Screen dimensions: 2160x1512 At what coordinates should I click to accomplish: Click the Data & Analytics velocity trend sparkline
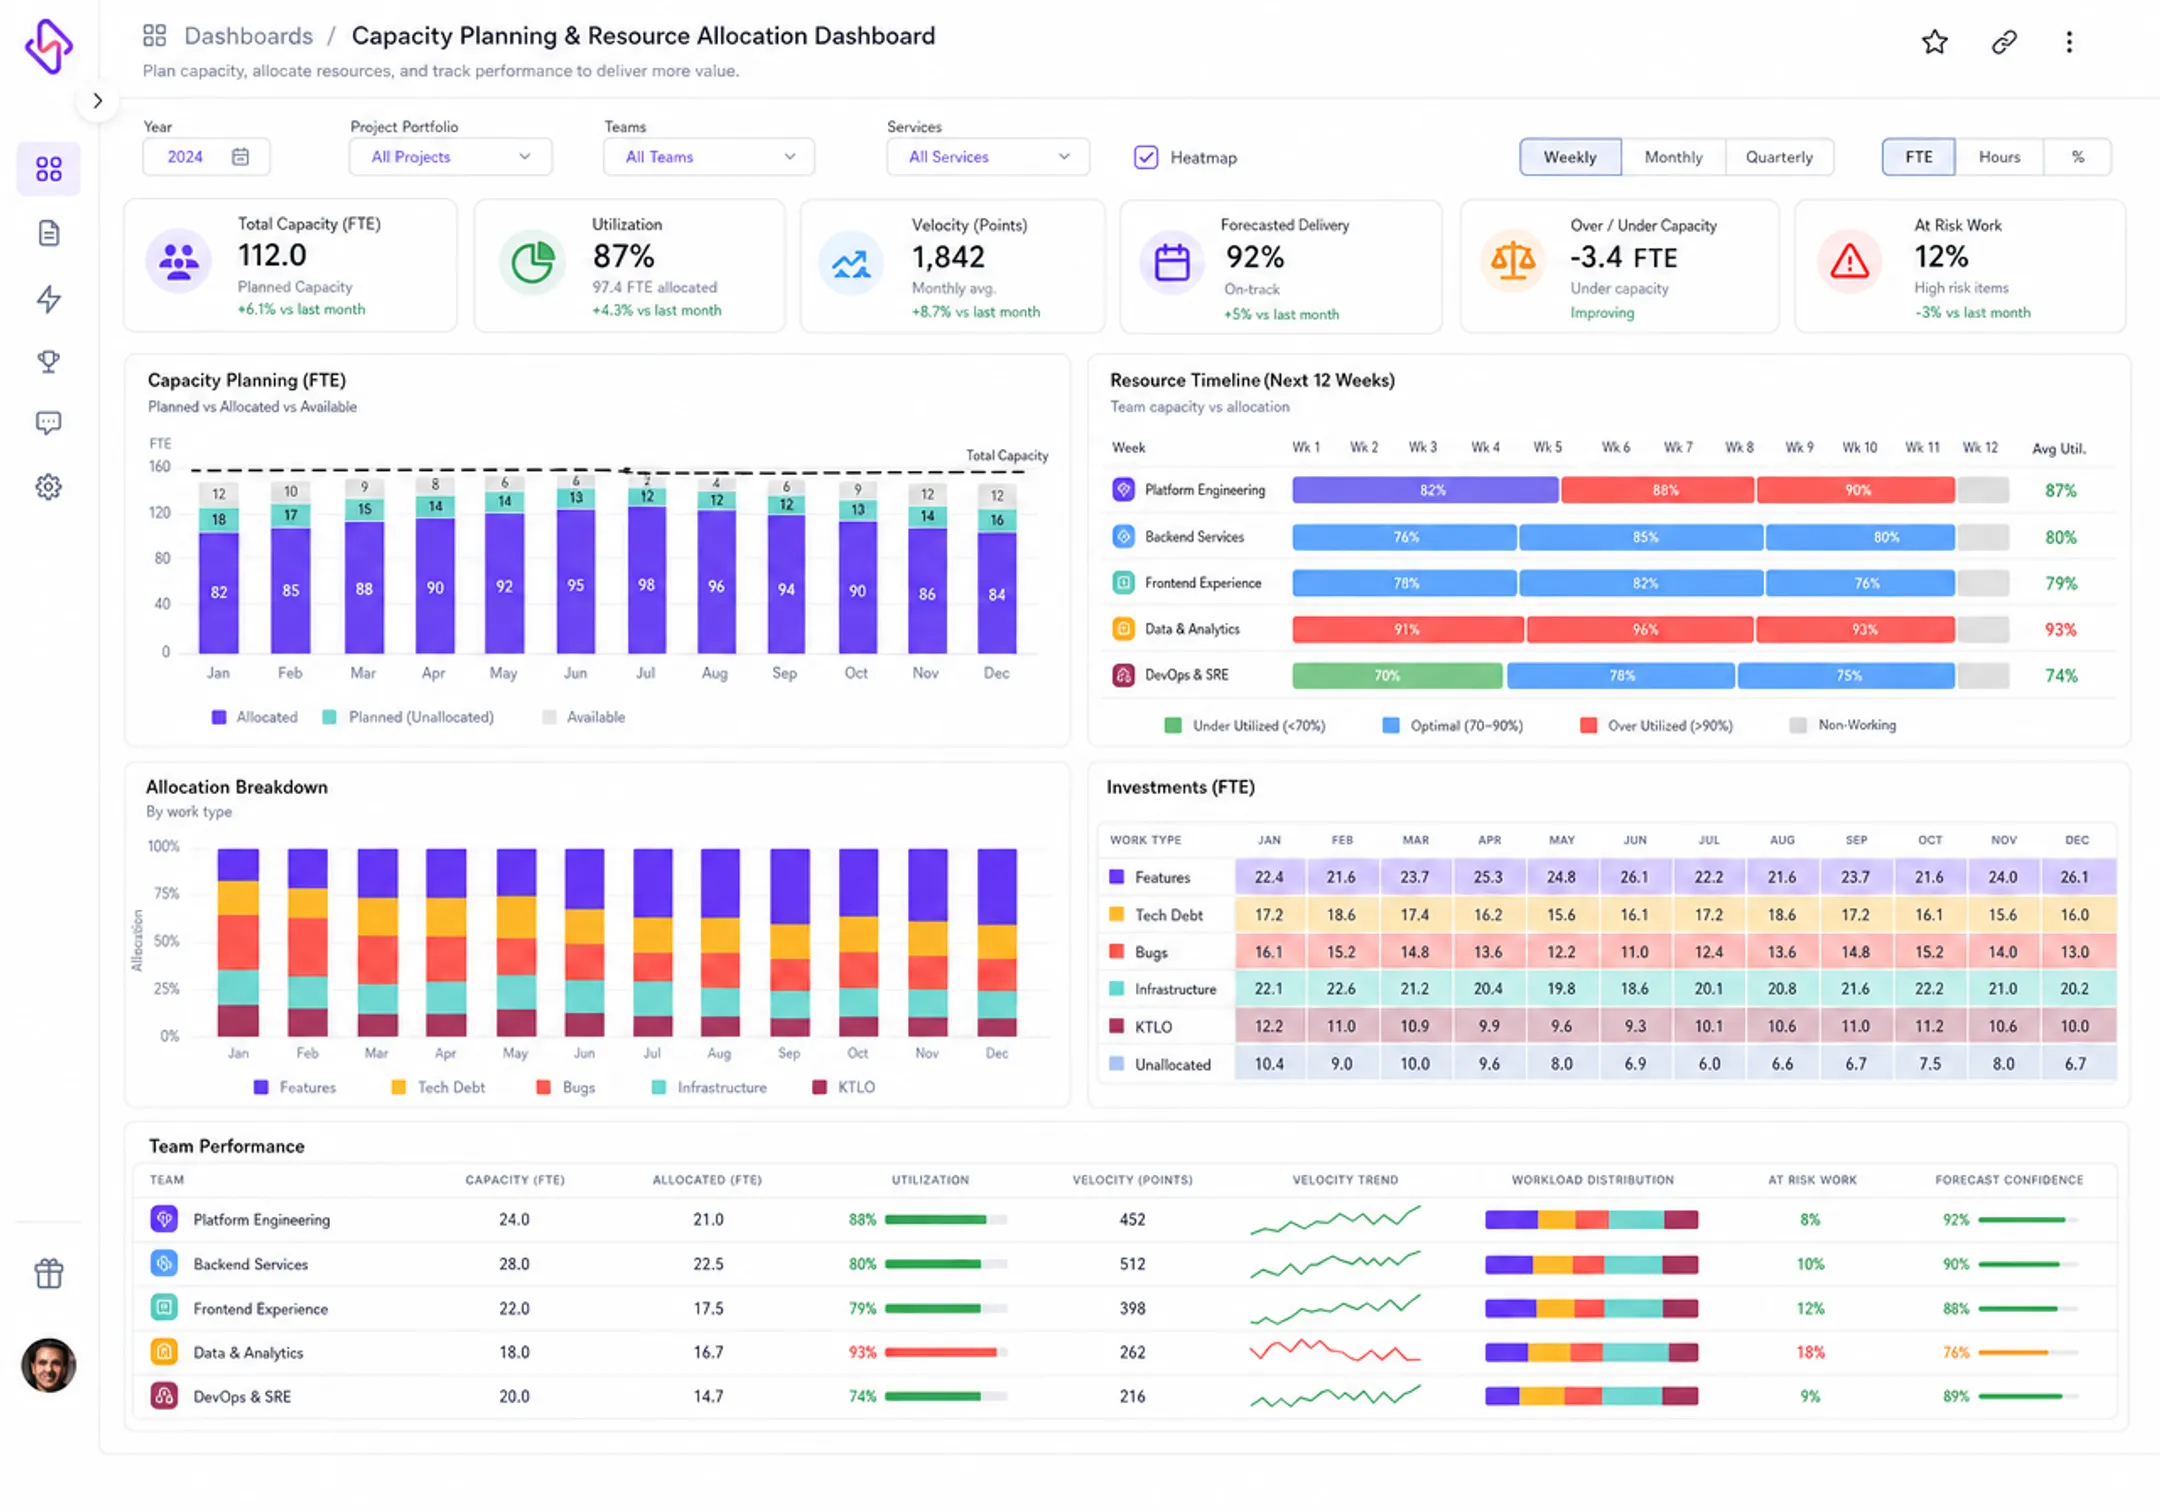pyautogui.click(x=1335, y=1351)
